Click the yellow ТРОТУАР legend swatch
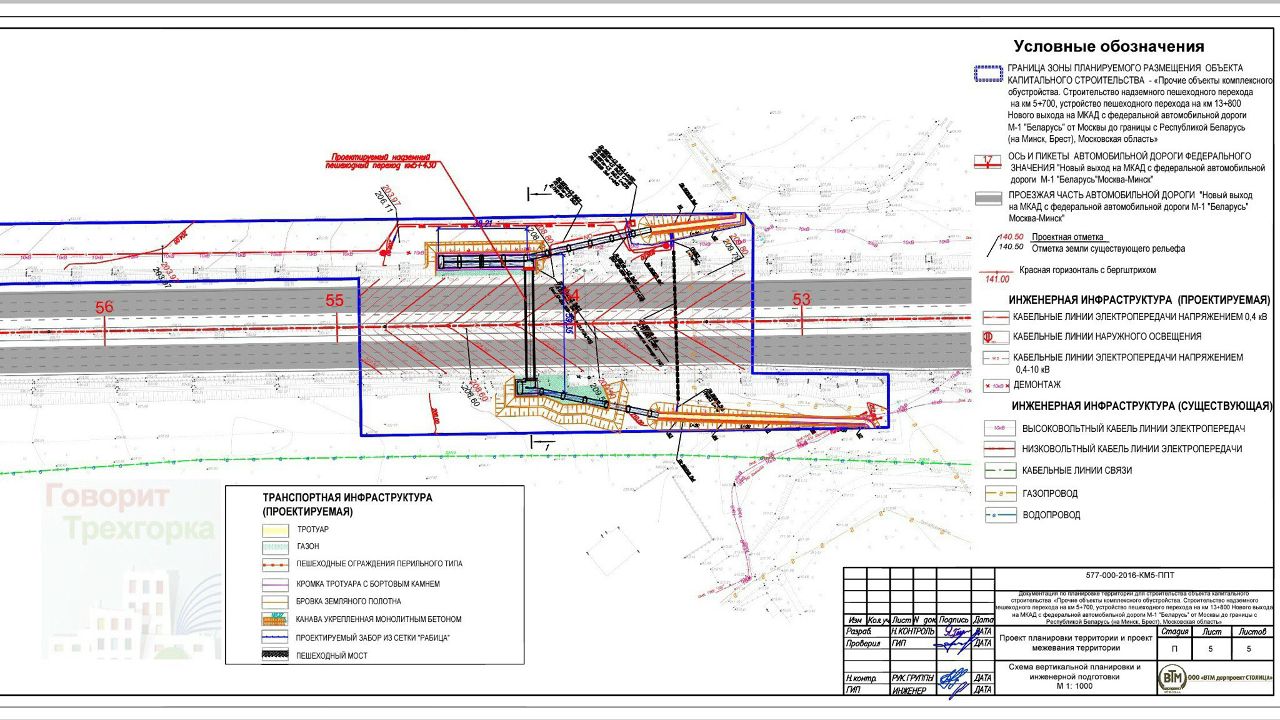Image resolution: width=1280 pixels, height=720 pixels. pyautogui.click(x=277, y=529)
